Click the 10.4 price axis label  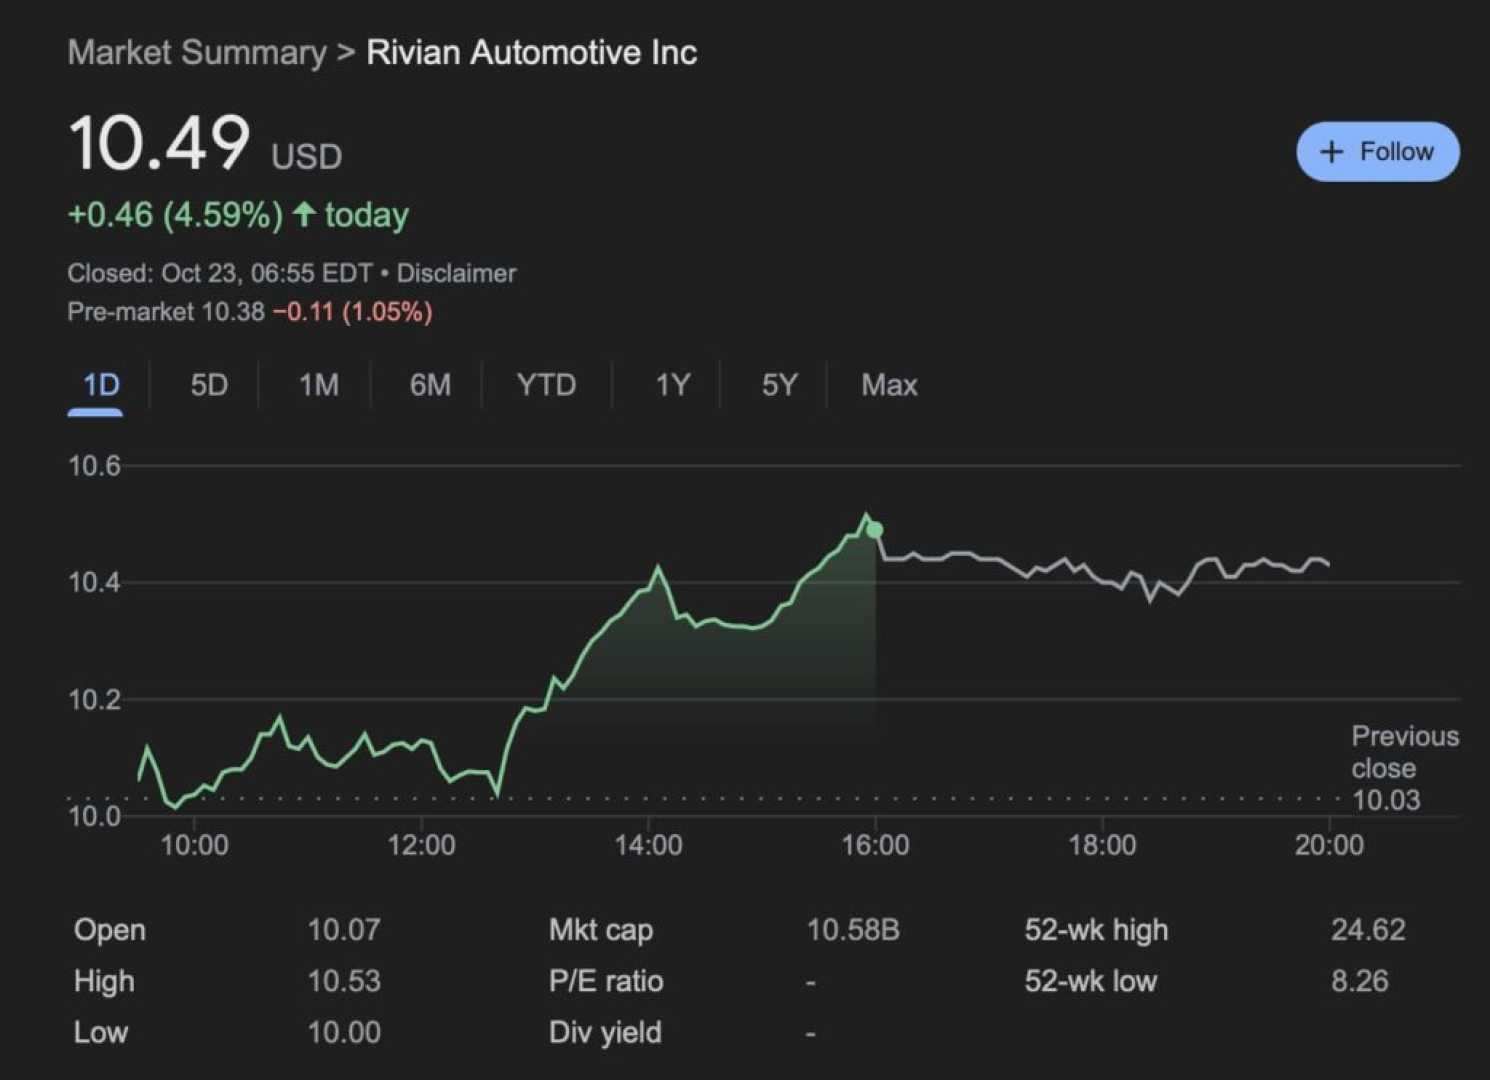pos(94,583)
